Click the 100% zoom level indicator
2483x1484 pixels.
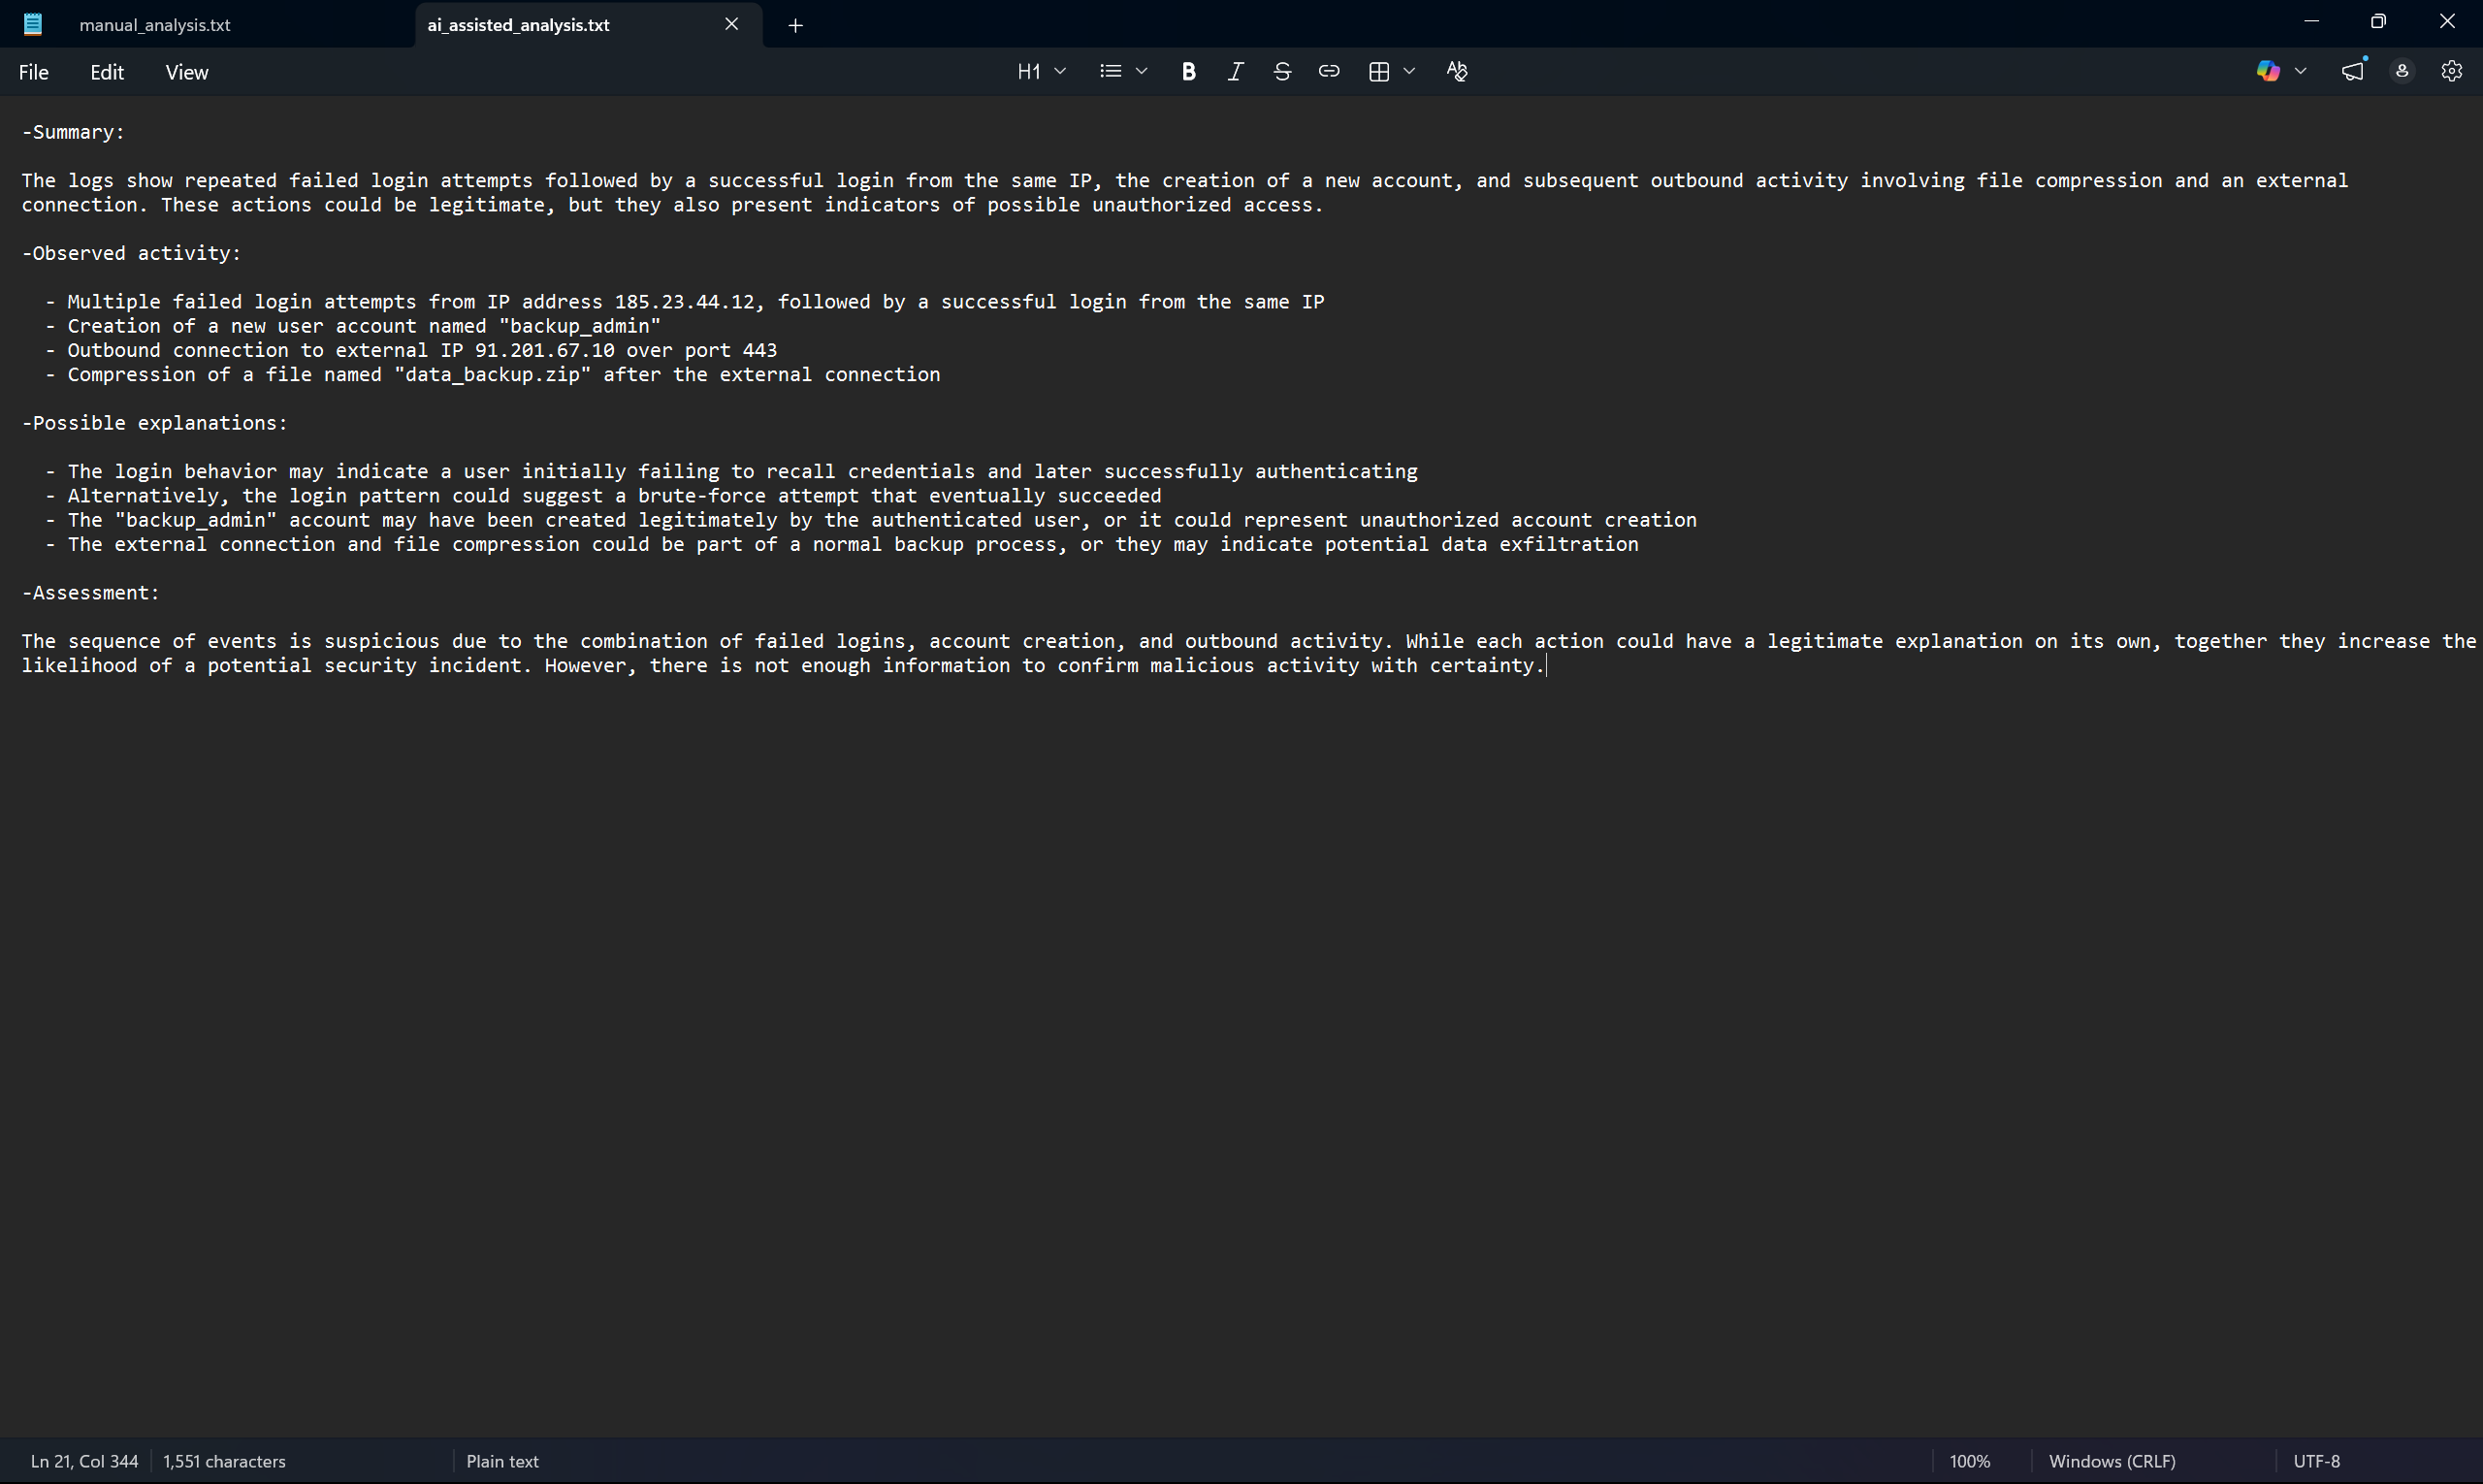click(1969, 1461)
